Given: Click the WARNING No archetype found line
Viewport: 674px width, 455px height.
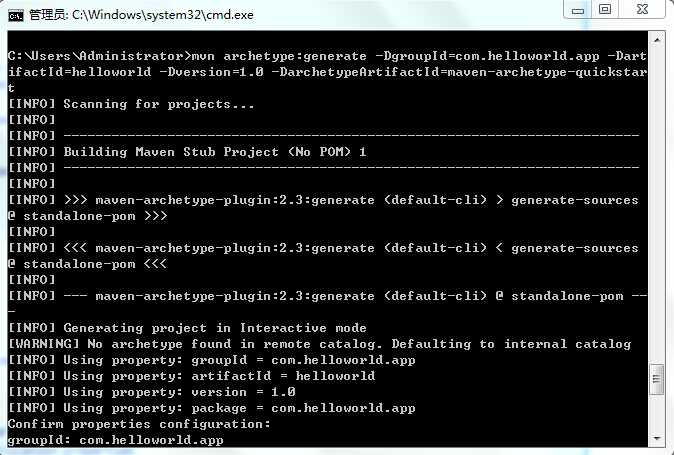Looking at the screenshot, I should [319, 344].
